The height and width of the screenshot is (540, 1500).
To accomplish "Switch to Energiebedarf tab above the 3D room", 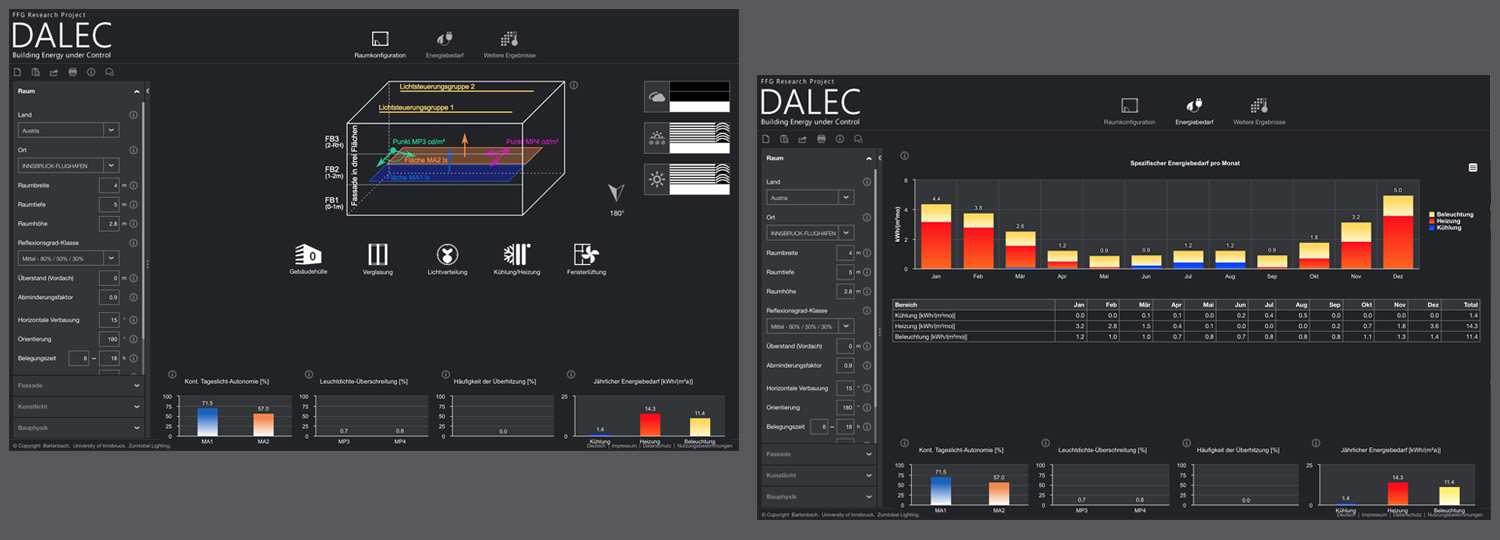I will pyautogui.click(x=440, y=42).
